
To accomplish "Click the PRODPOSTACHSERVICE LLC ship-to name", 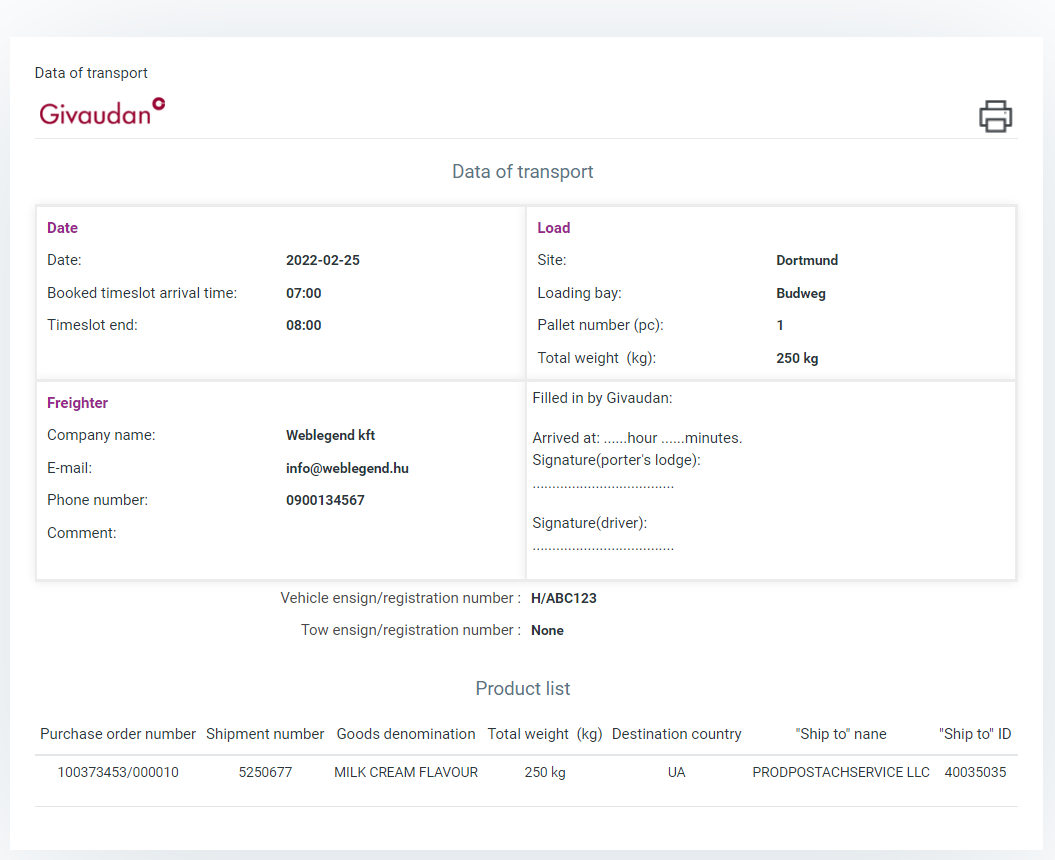I will pyautogui.click(x=841, y=772).
